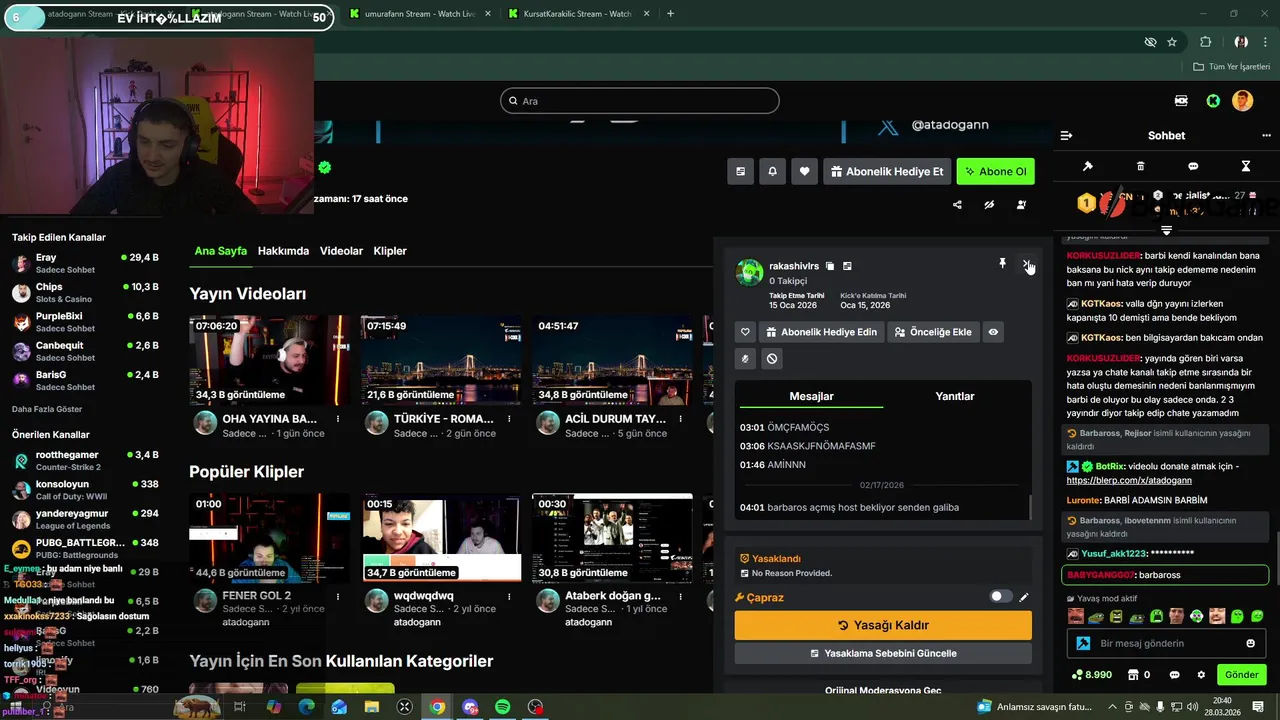This screenshot has height=720, width=1280.
Task: Open File Explorer from the taskbar
Action: click(372, 707)
